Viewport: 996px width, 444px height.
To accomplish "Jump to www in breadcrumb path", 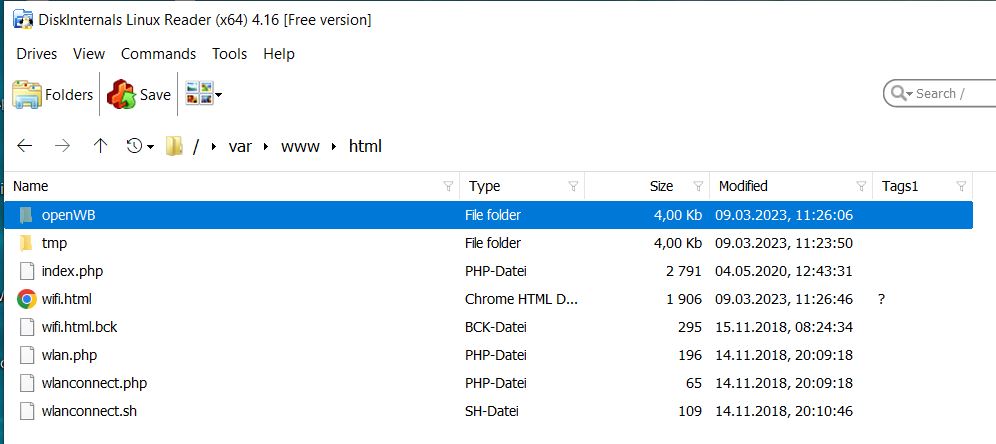I will 300,147.
